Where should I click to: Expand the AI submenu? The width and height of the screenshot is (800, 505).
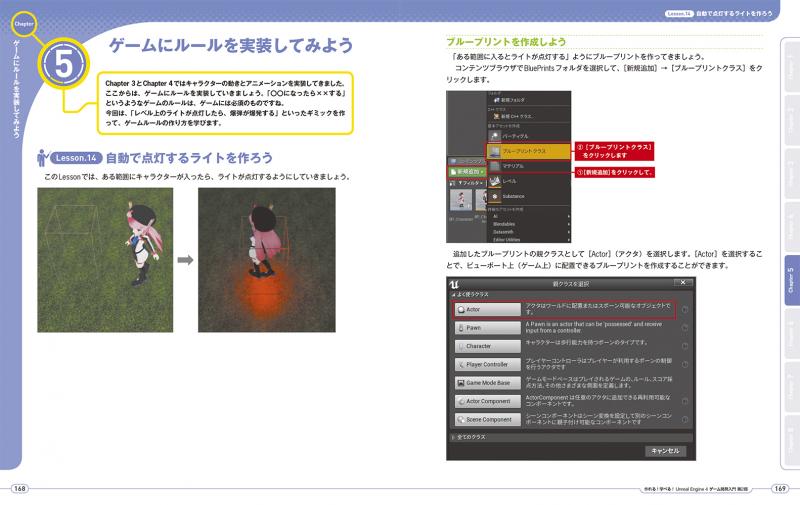(x=529, y=216)
